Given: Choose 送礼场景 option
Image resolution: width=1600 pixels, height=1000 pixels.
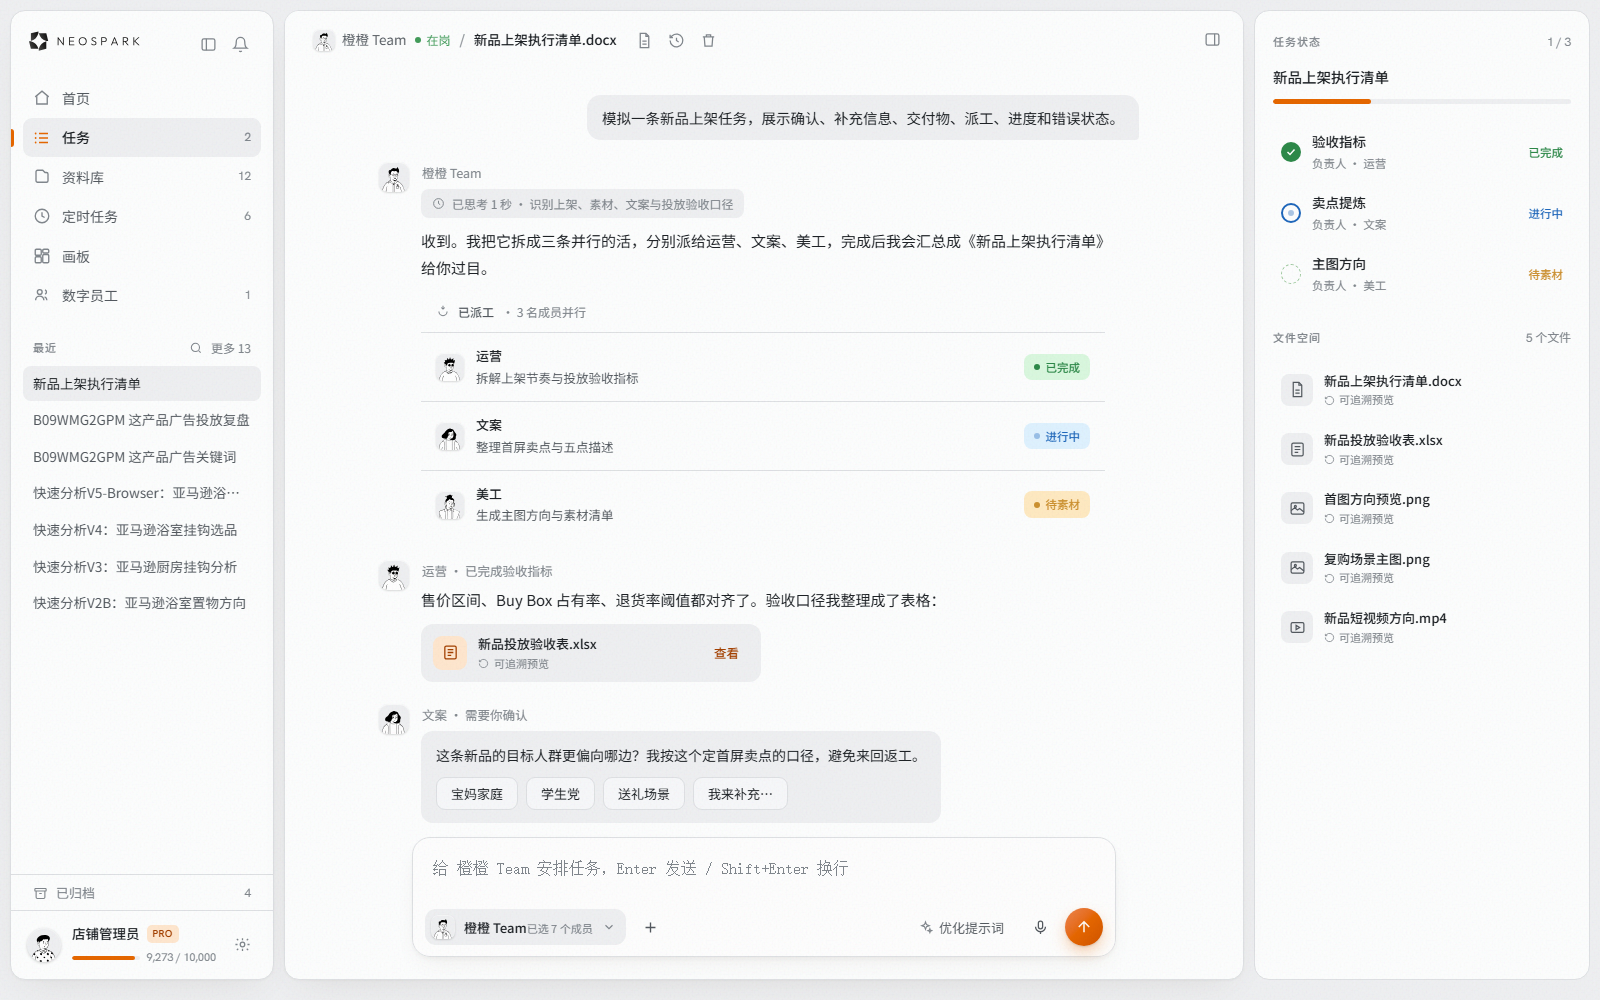Looking at the screenshot, I should click(644, 794).
